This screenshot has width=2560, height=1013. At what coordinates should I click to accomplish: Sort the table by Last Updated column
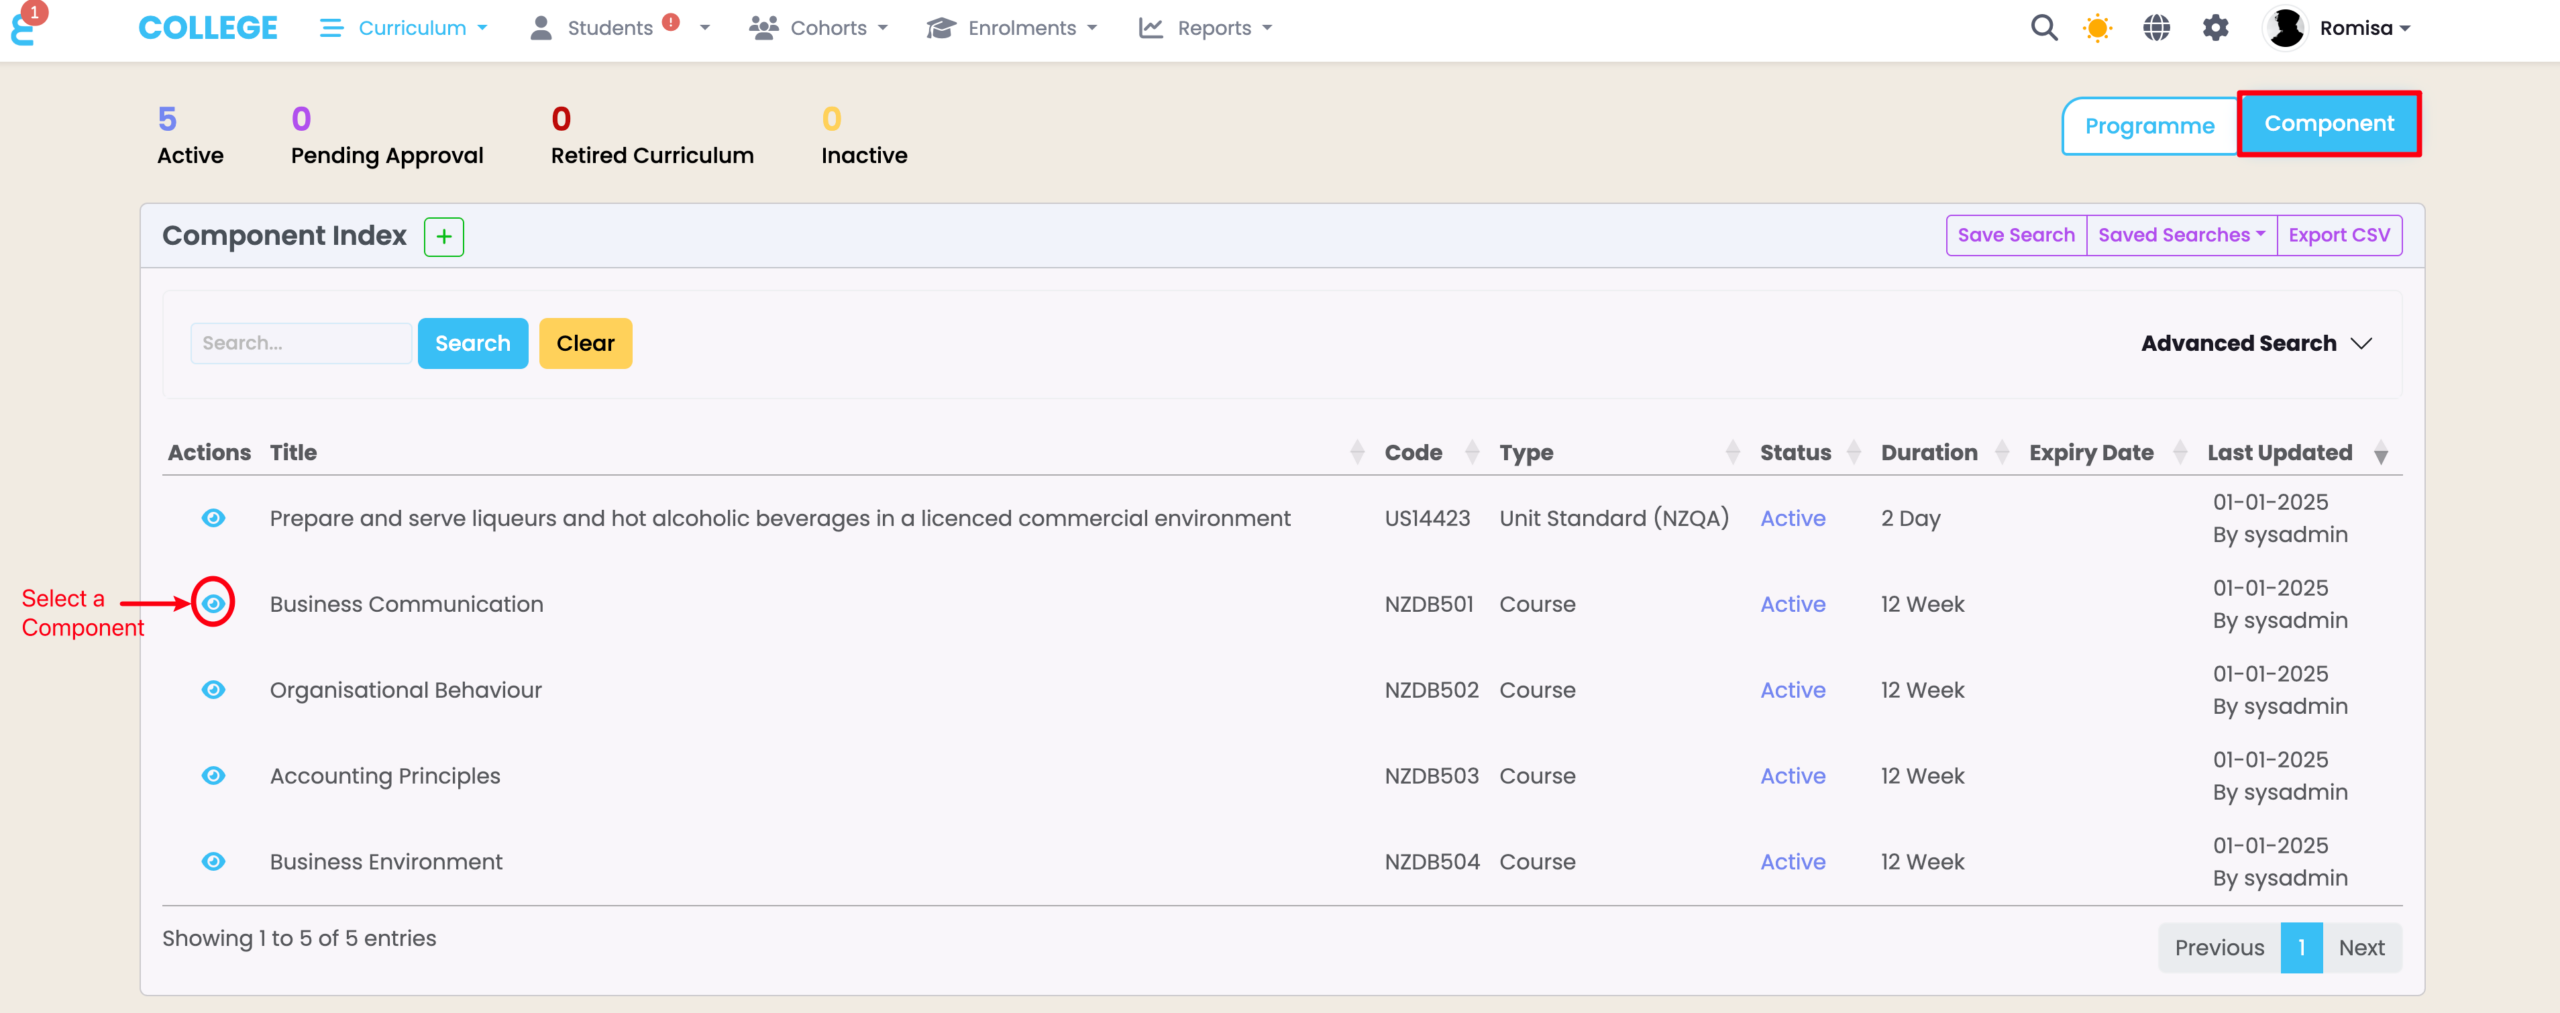(x=2279, y=453)
